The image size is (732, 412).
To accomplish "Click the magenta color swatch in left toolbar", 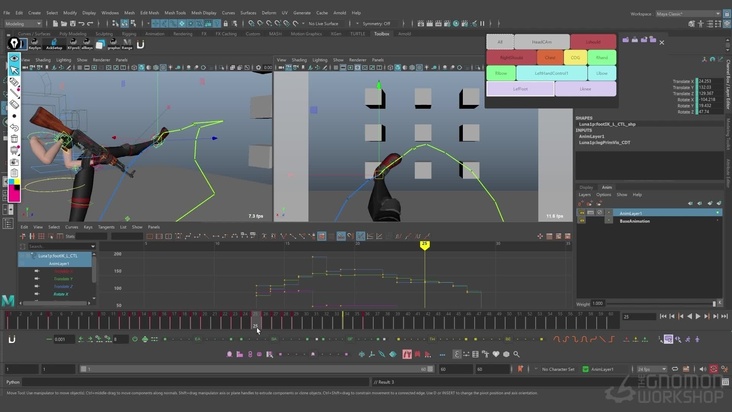I will tap(14, 195).
